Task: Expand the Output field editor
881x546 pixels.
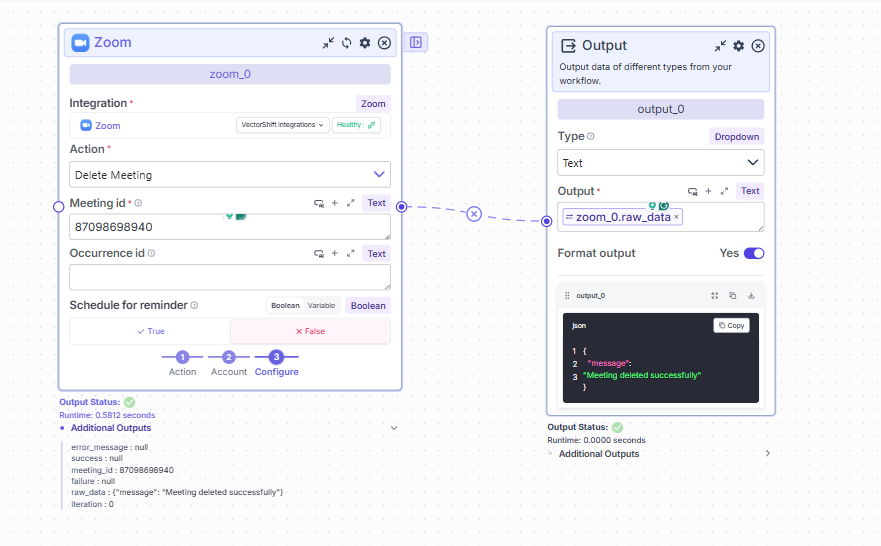Action: [x=724, y=191]
